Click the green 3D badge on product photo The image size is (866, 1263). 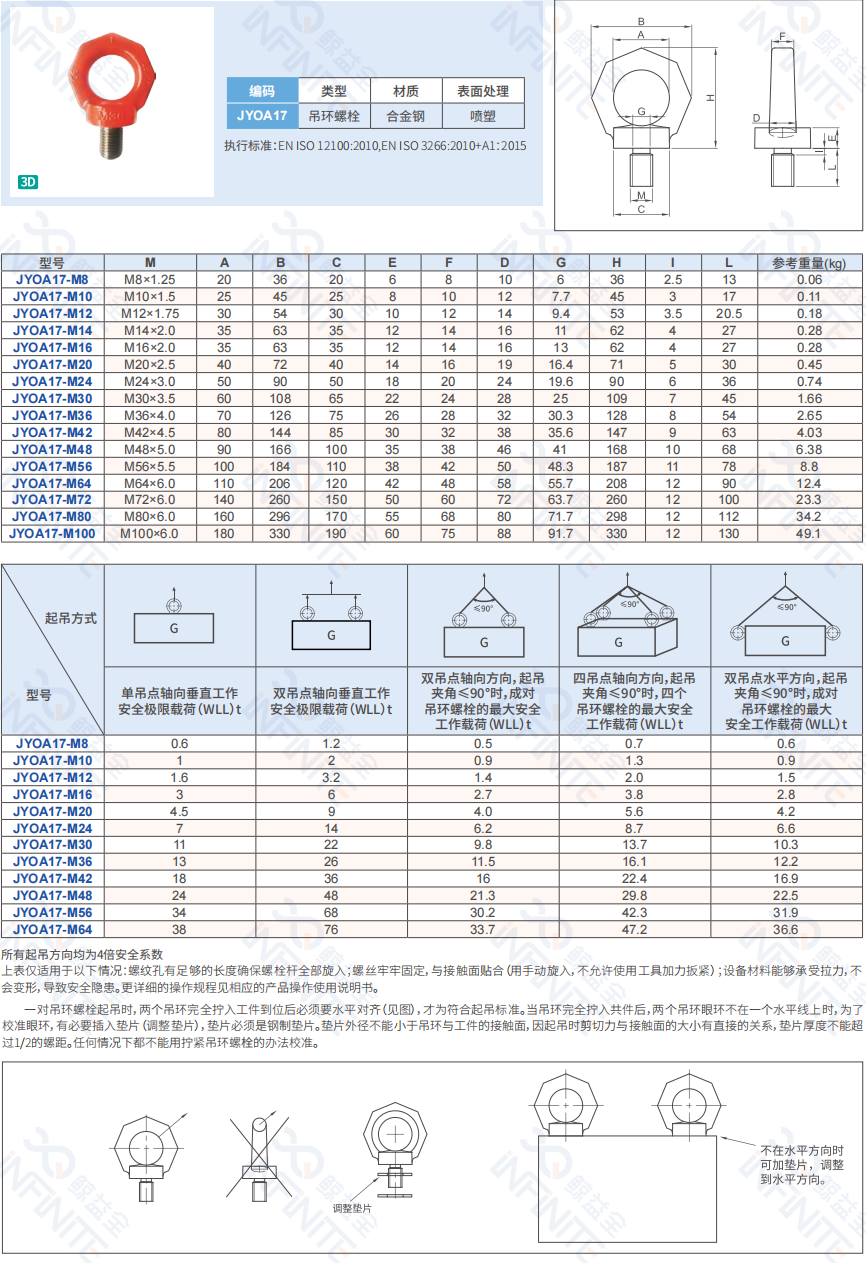28,182
